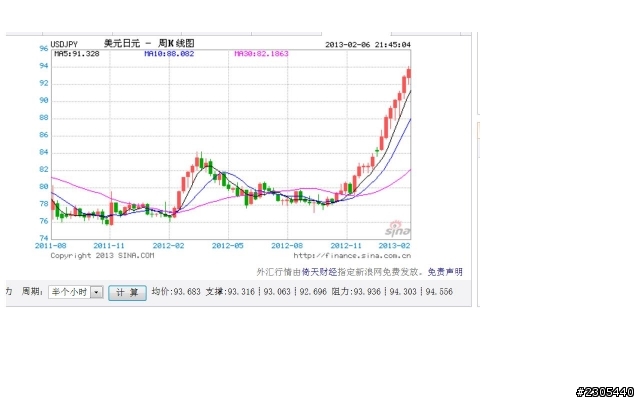
Task: Click the 计算 calculate button
Action: click(127, 292)
